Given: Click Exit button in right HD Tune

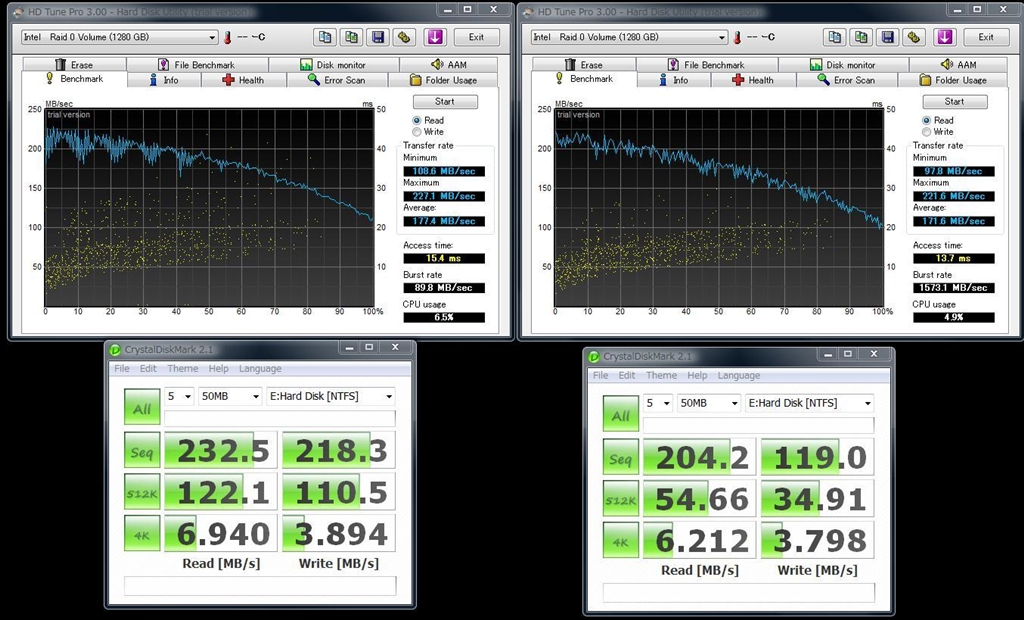Looking at the screenshot, I should pyautogui.click(x=986, y=37).
